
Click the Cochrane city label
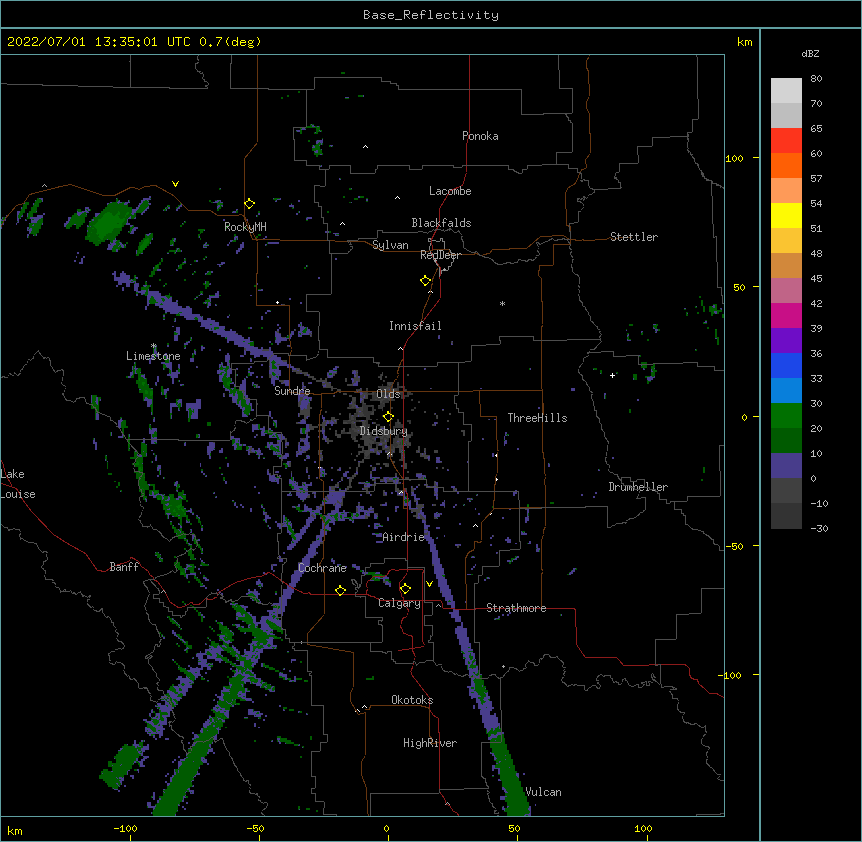click(322, 568)
